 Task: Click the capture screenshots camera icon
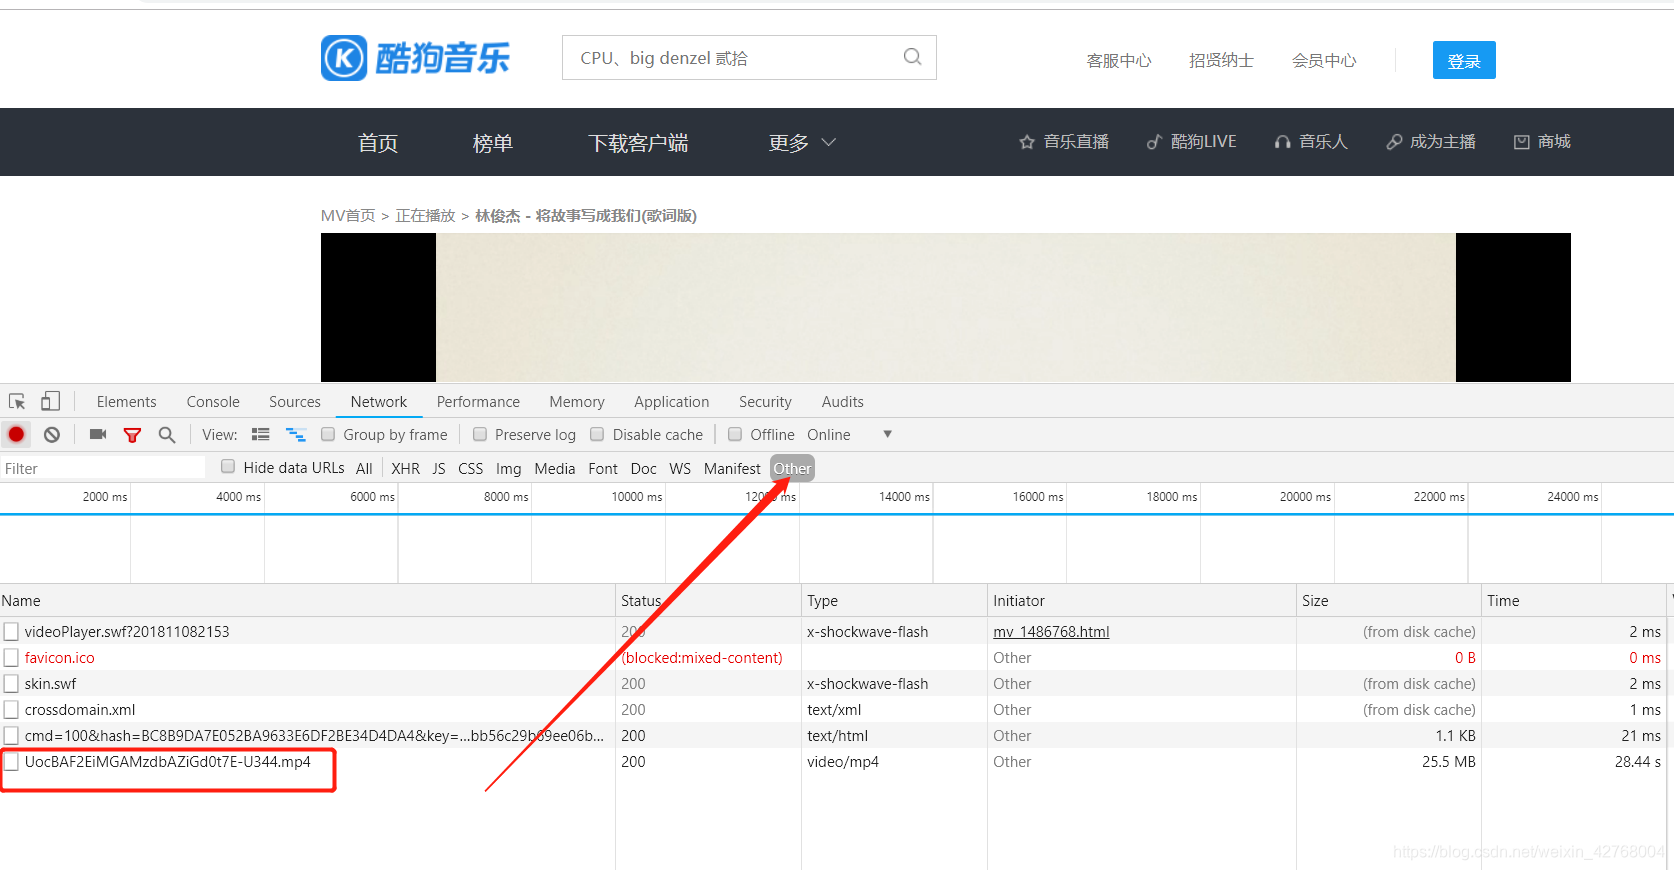(x=98, y=434)
